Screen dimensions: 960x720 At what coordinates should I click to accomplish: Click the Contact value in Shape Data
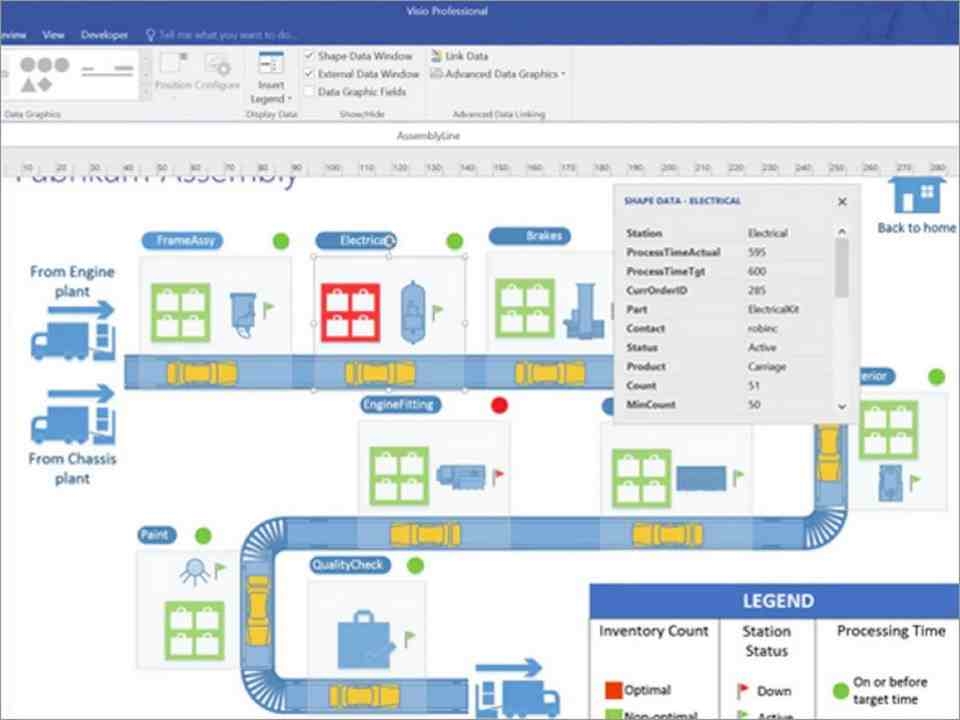click(762, 328)
